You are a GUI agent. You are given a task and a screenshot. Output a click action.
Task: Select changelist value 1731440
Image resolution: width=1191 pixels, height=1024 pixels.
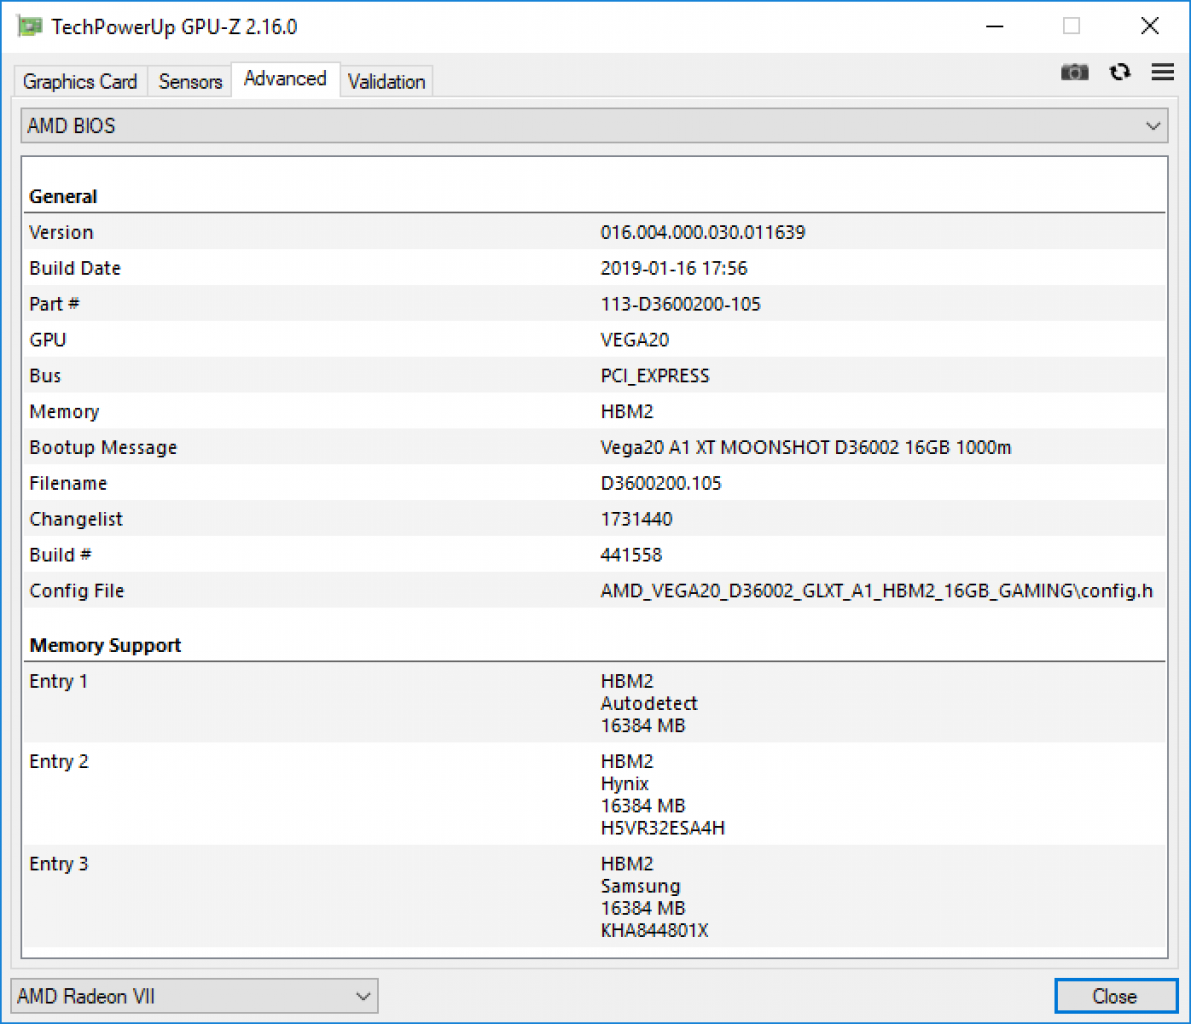pyautogui.click(x=637, y=519)
